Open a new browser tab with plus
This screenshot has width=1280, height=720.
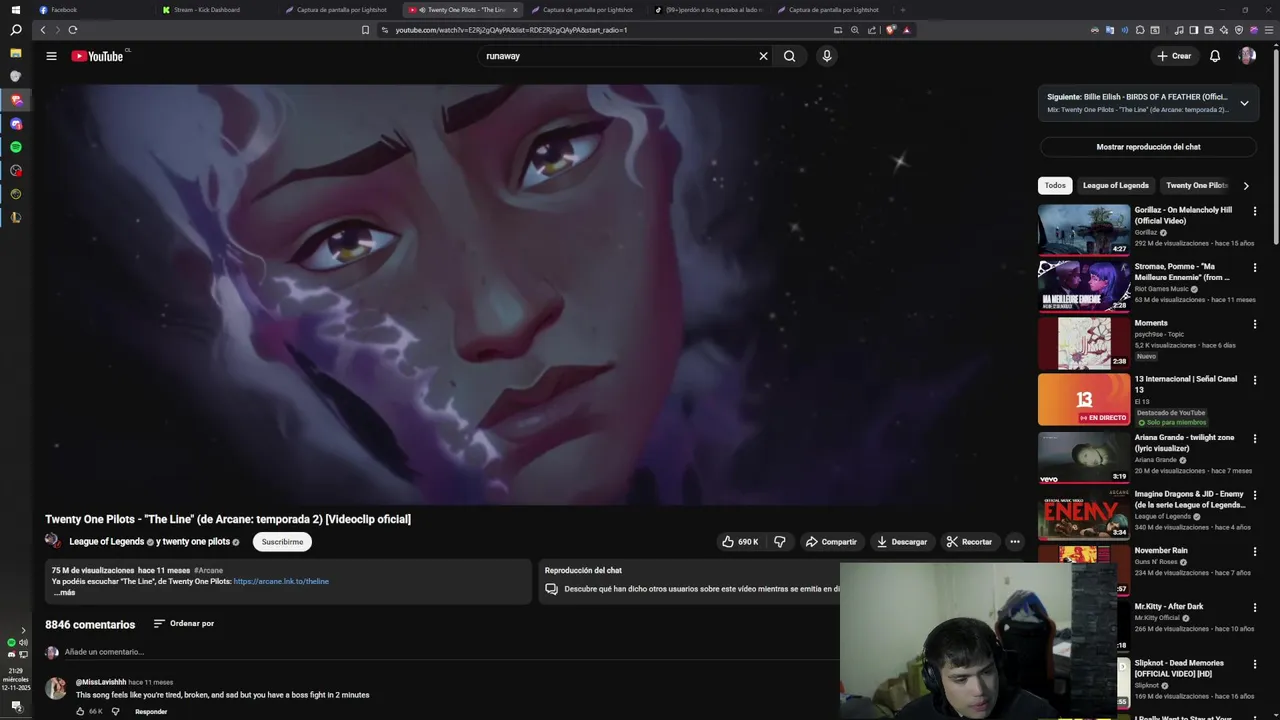tap(902, 10)
